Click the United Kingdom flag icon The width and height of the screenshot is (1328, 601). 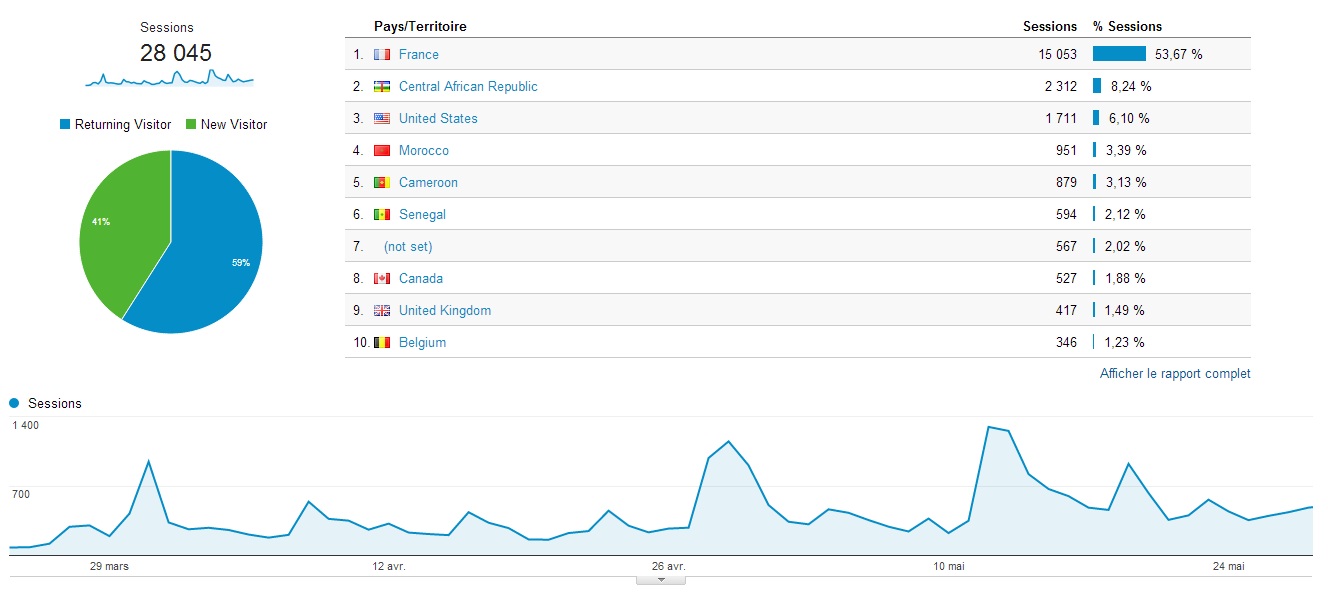(382, 311)
